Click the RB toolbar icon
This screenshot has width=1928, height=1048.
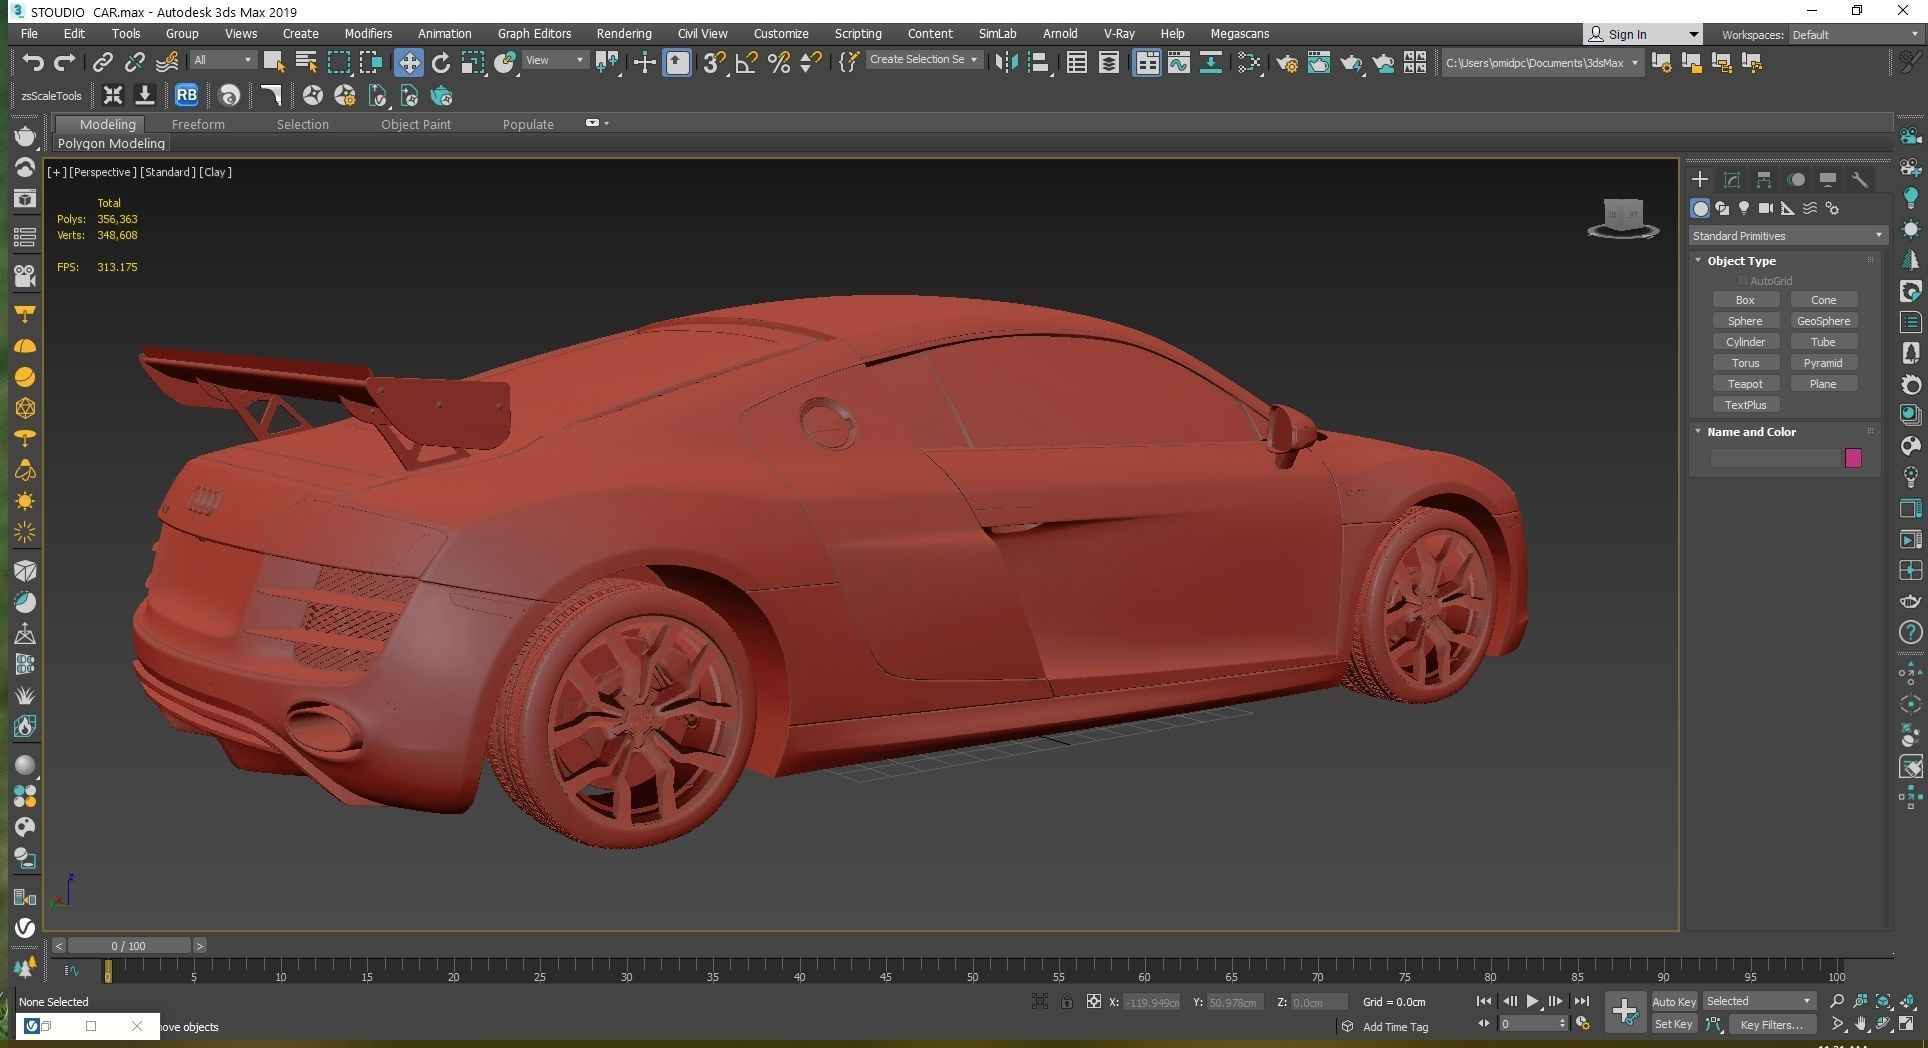tap(186, 96)
